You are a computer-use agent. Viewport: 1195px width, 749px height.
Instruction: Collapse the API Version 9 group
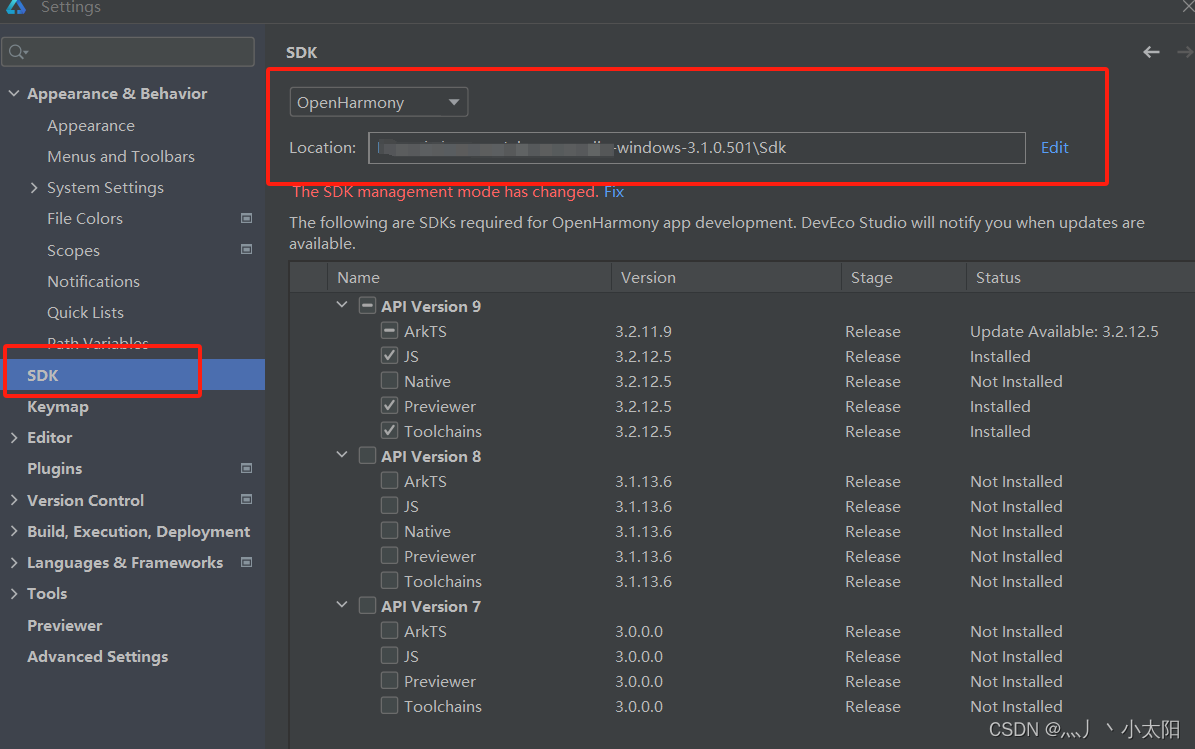click(x=342, y=305)
